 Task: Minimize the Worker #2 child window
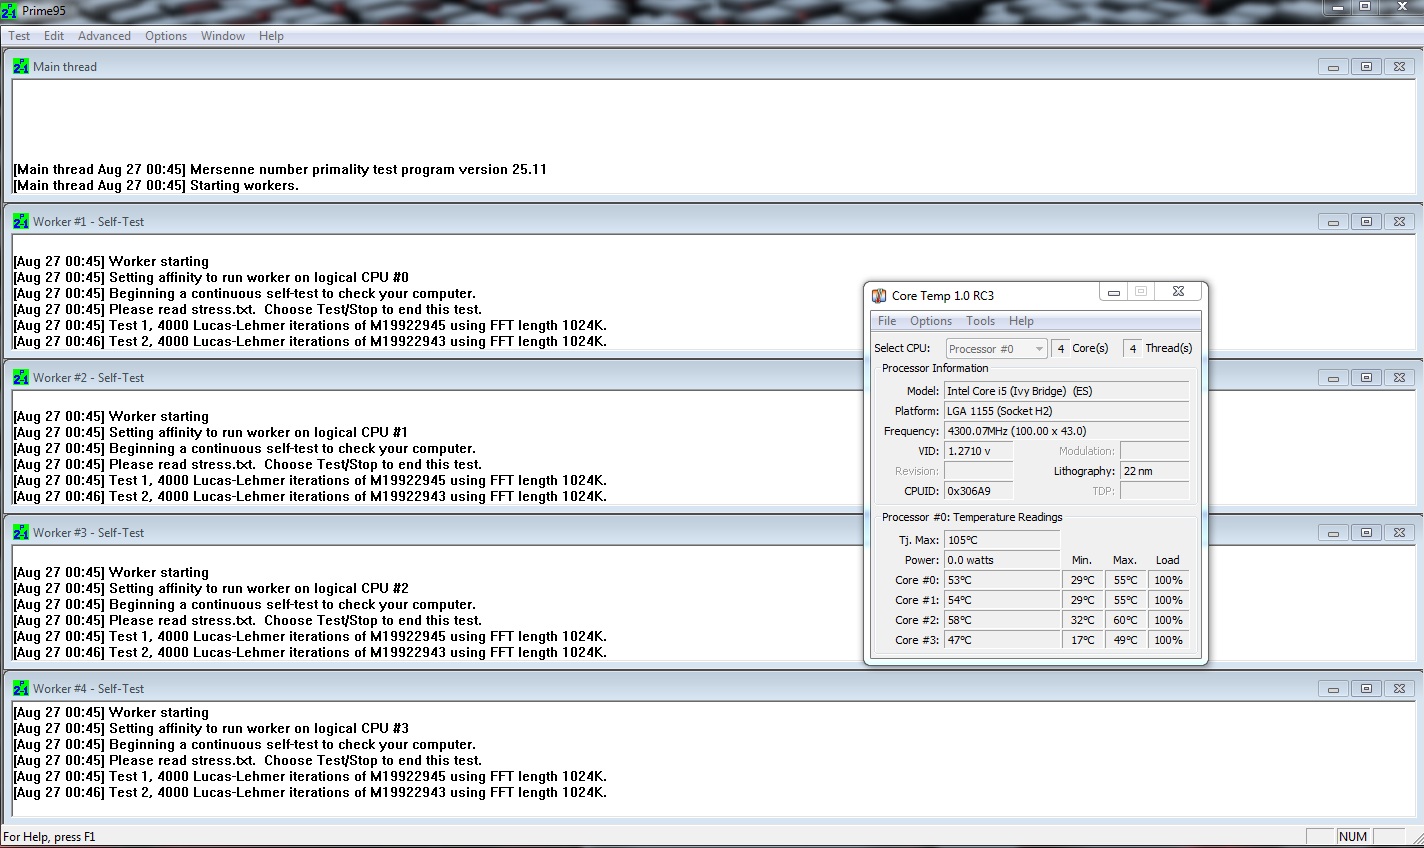click(1333, 378)
